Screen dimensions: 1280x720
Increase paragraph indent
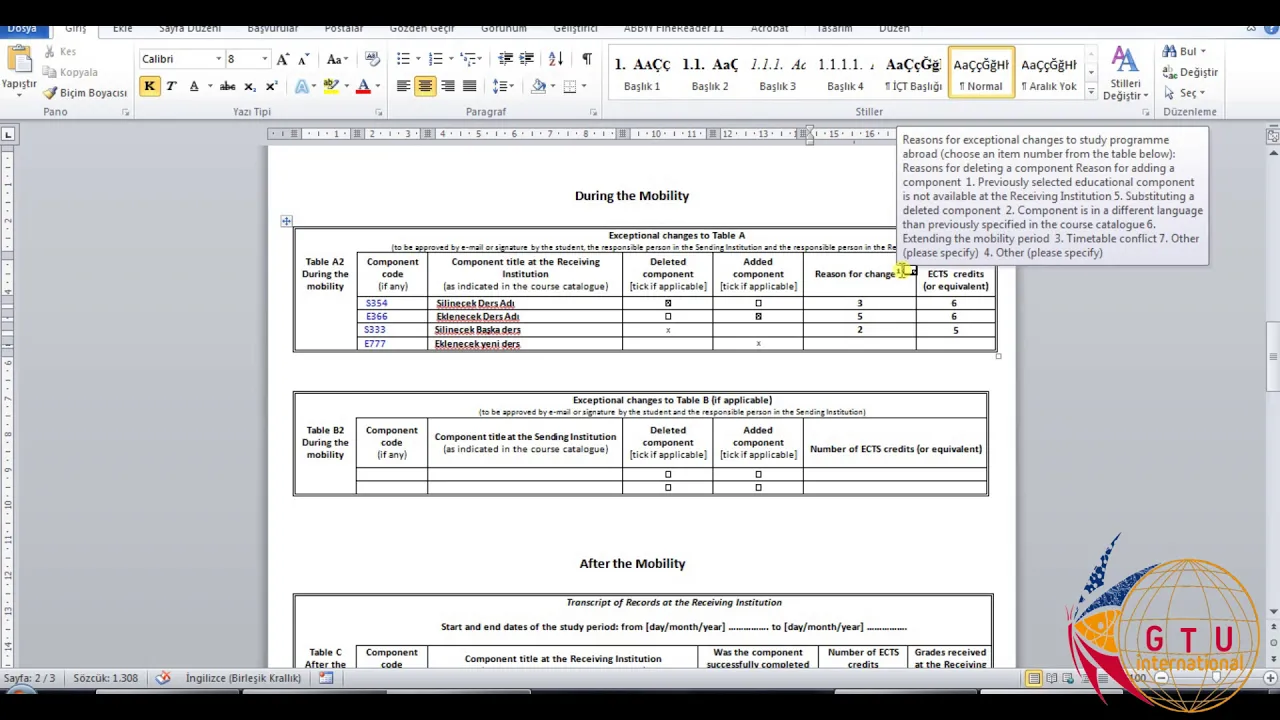(527, 59)
